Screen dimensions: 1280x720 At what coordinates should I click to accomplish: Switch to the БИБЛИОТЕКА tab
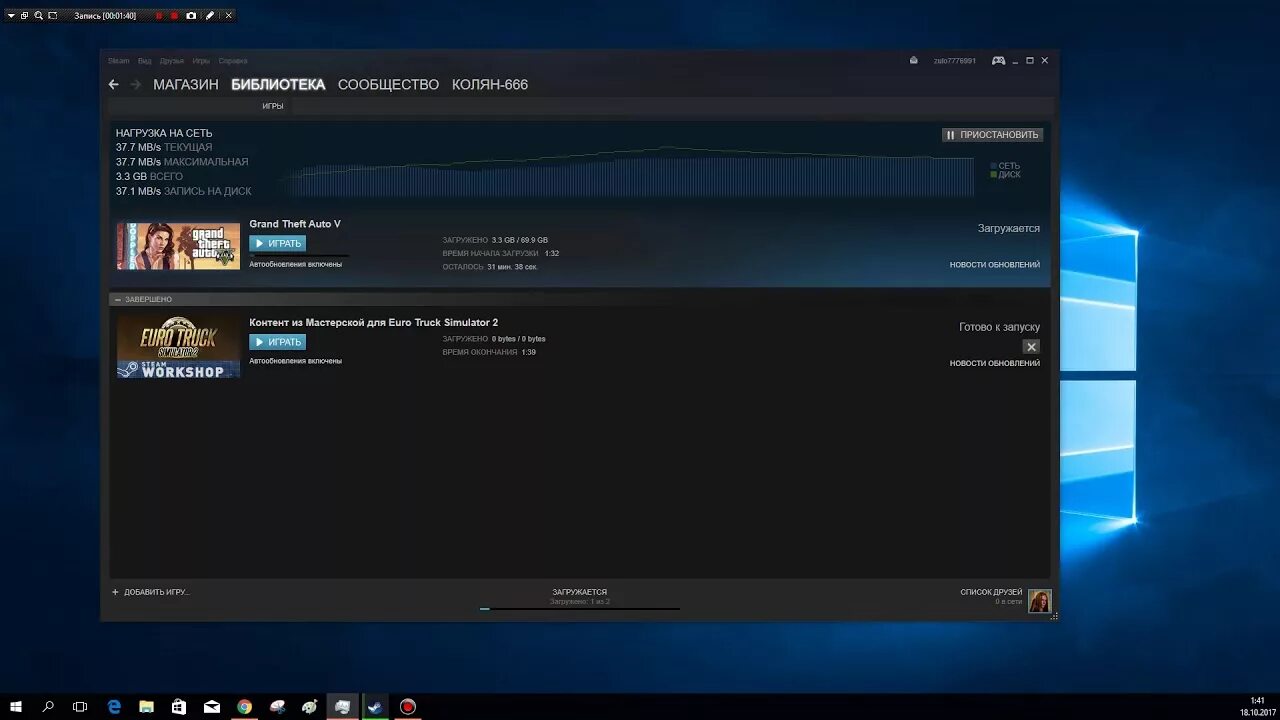click(278, 85)
